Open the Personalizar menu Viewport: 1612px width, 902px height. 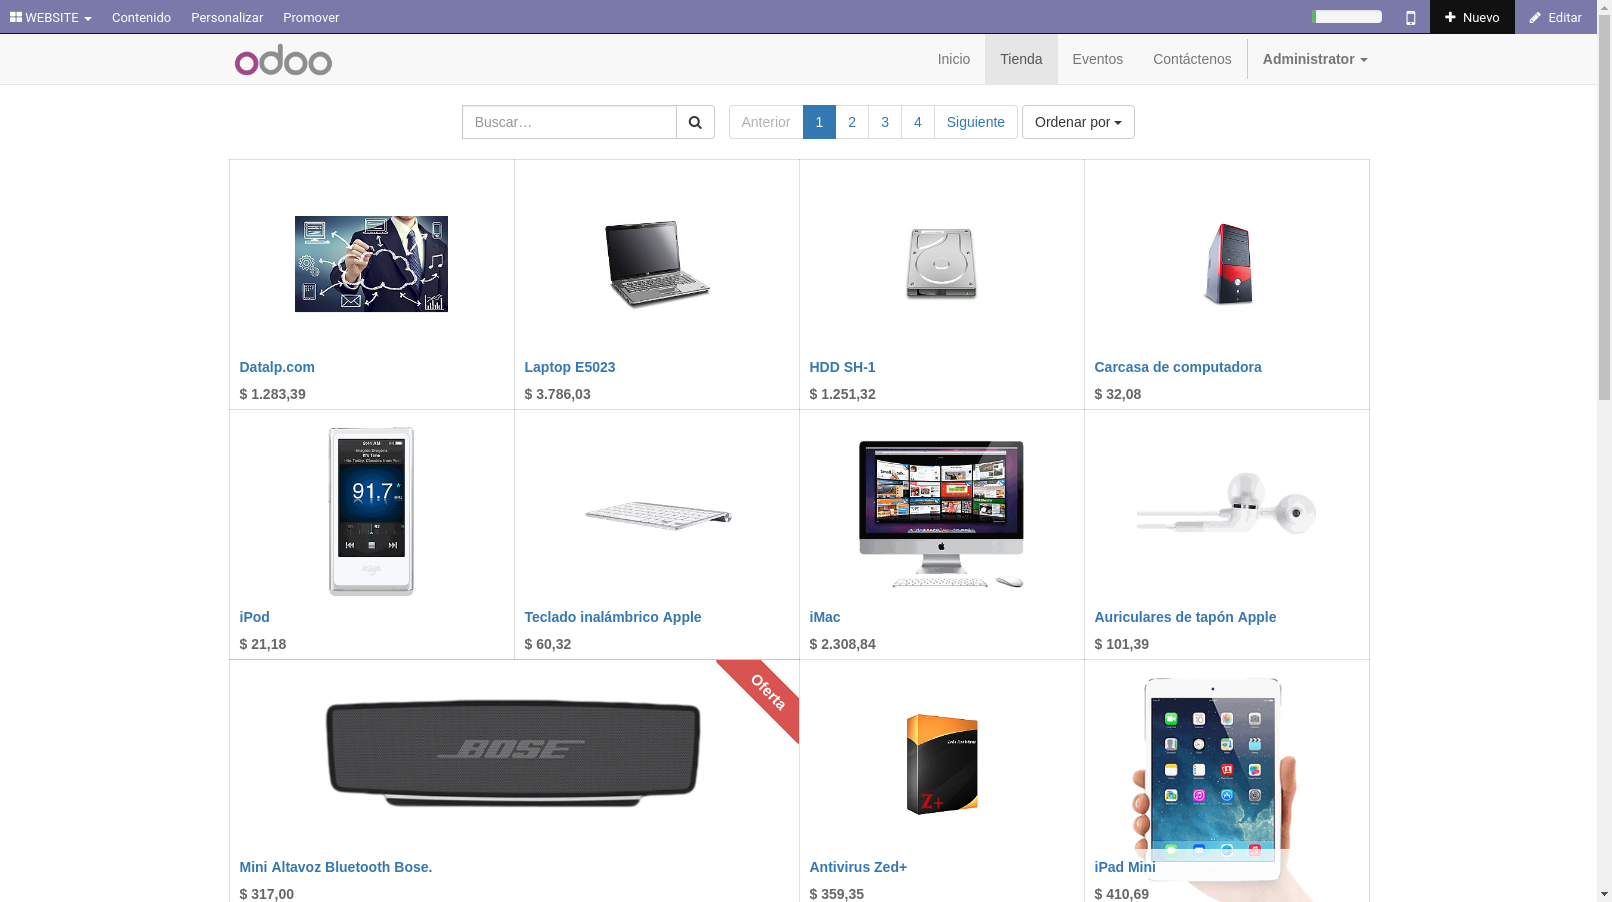(227, 17)
